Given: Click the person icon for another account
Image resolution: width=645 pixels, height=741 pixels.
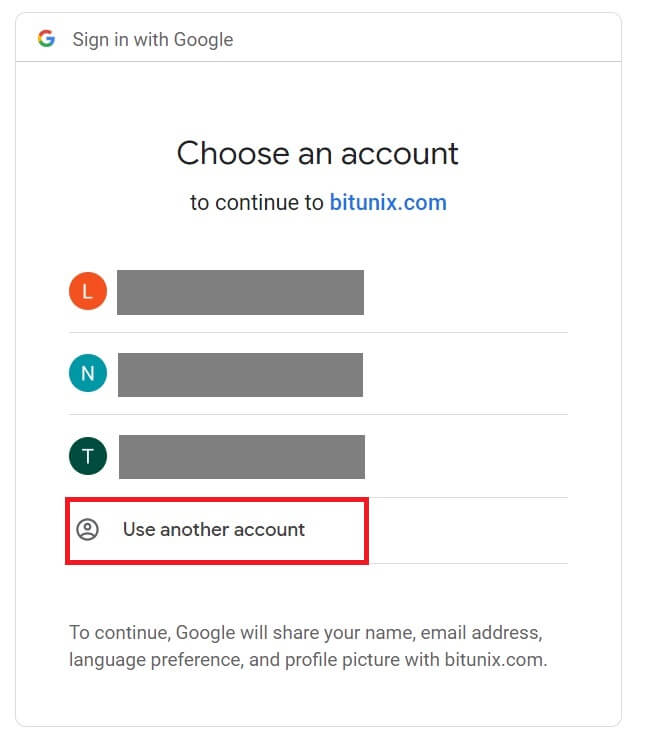Looking at the screenshot, I should click(x=88, y=530).
